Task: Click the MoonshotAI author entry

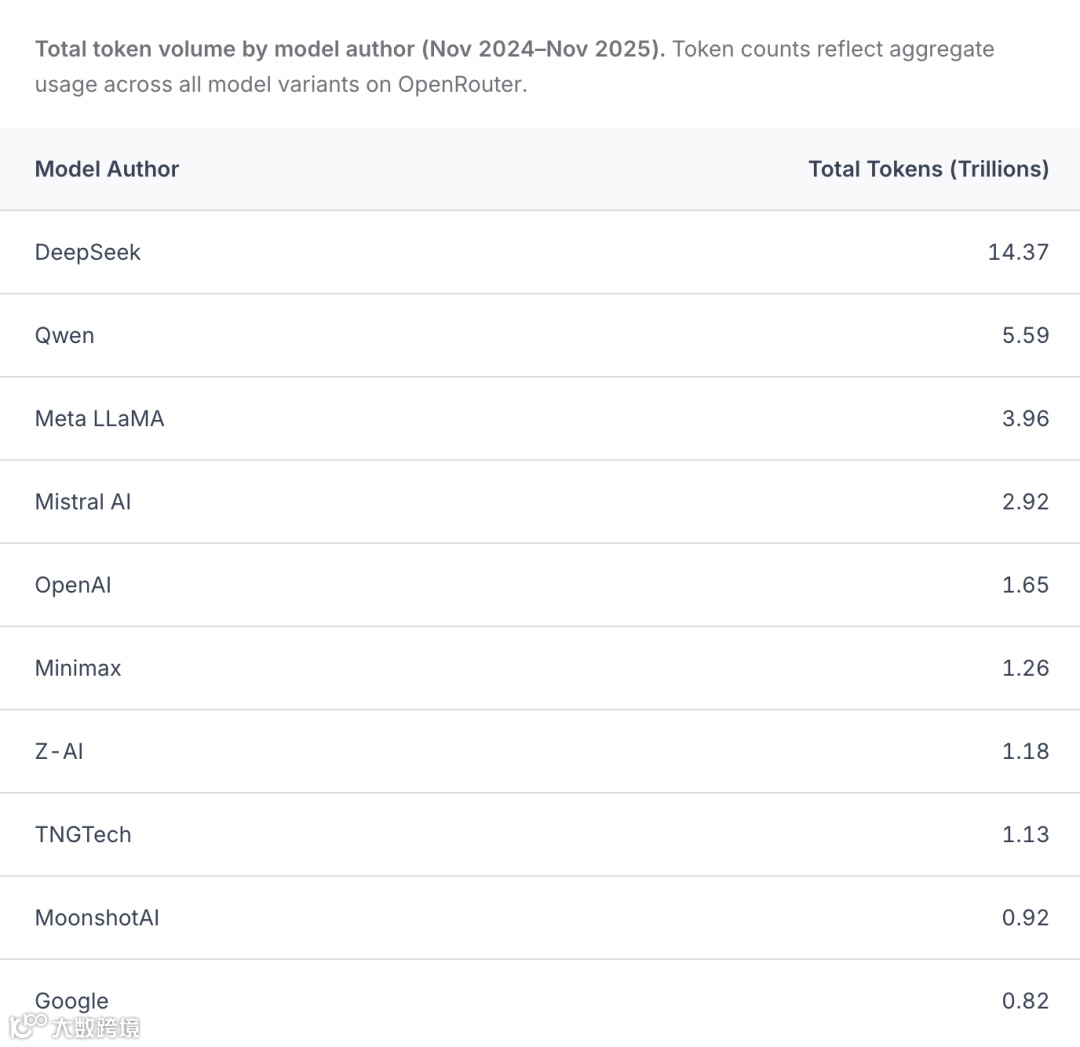Action: coord(97,917)
